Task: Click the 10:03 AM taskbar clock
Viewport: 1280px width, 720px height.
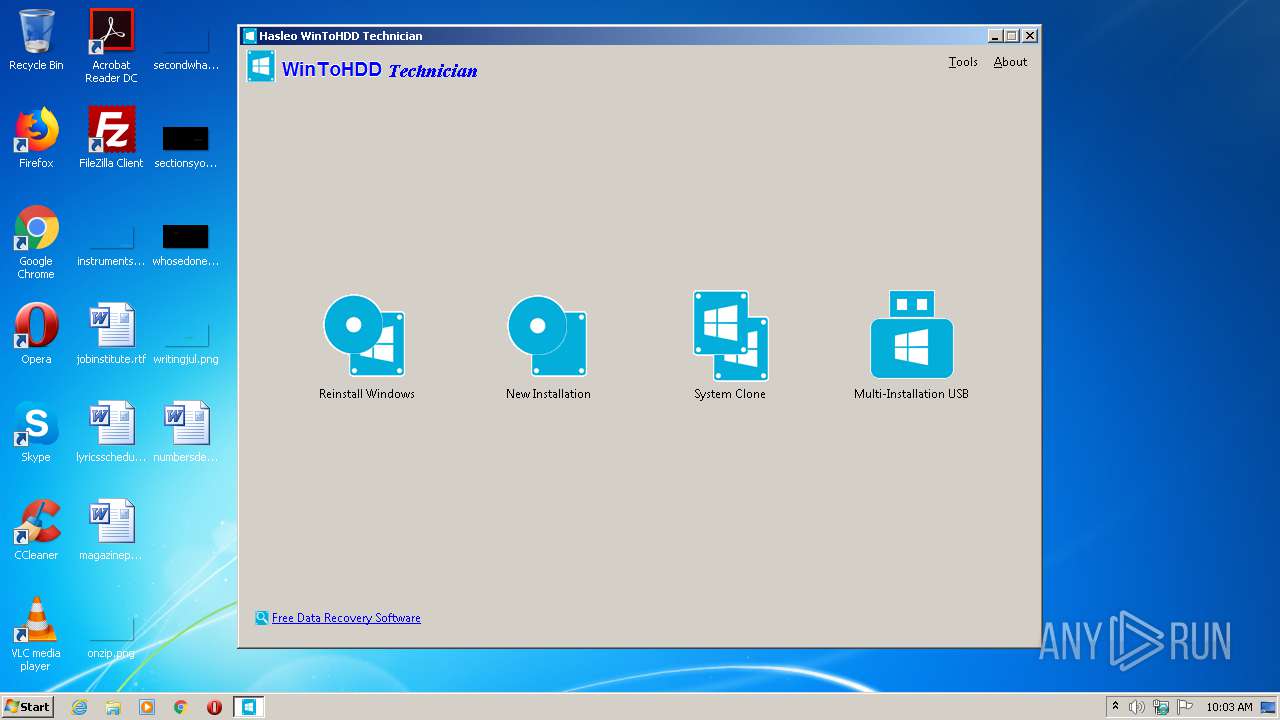Action: (x=1229, y=707)
